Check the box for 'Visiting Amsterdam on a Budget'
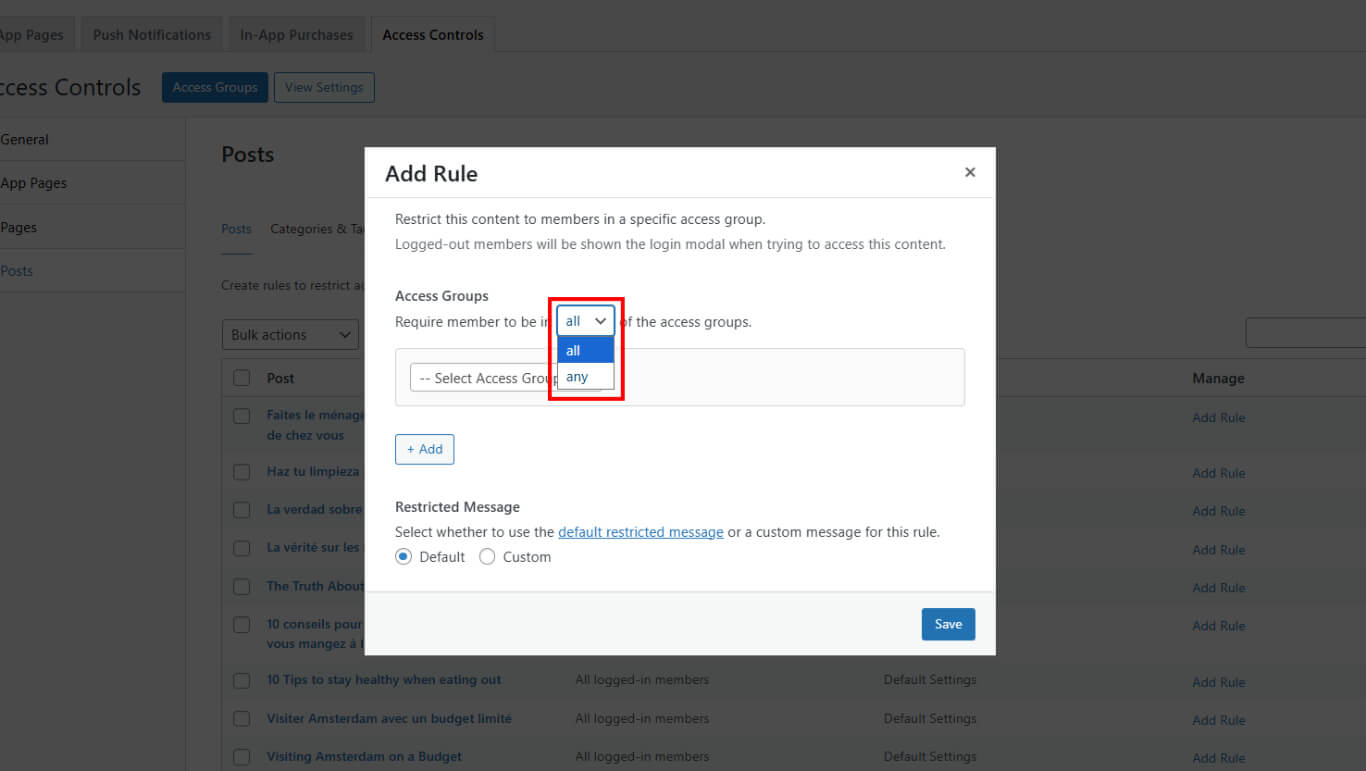 pyautogui.click(x=241, y=757)
